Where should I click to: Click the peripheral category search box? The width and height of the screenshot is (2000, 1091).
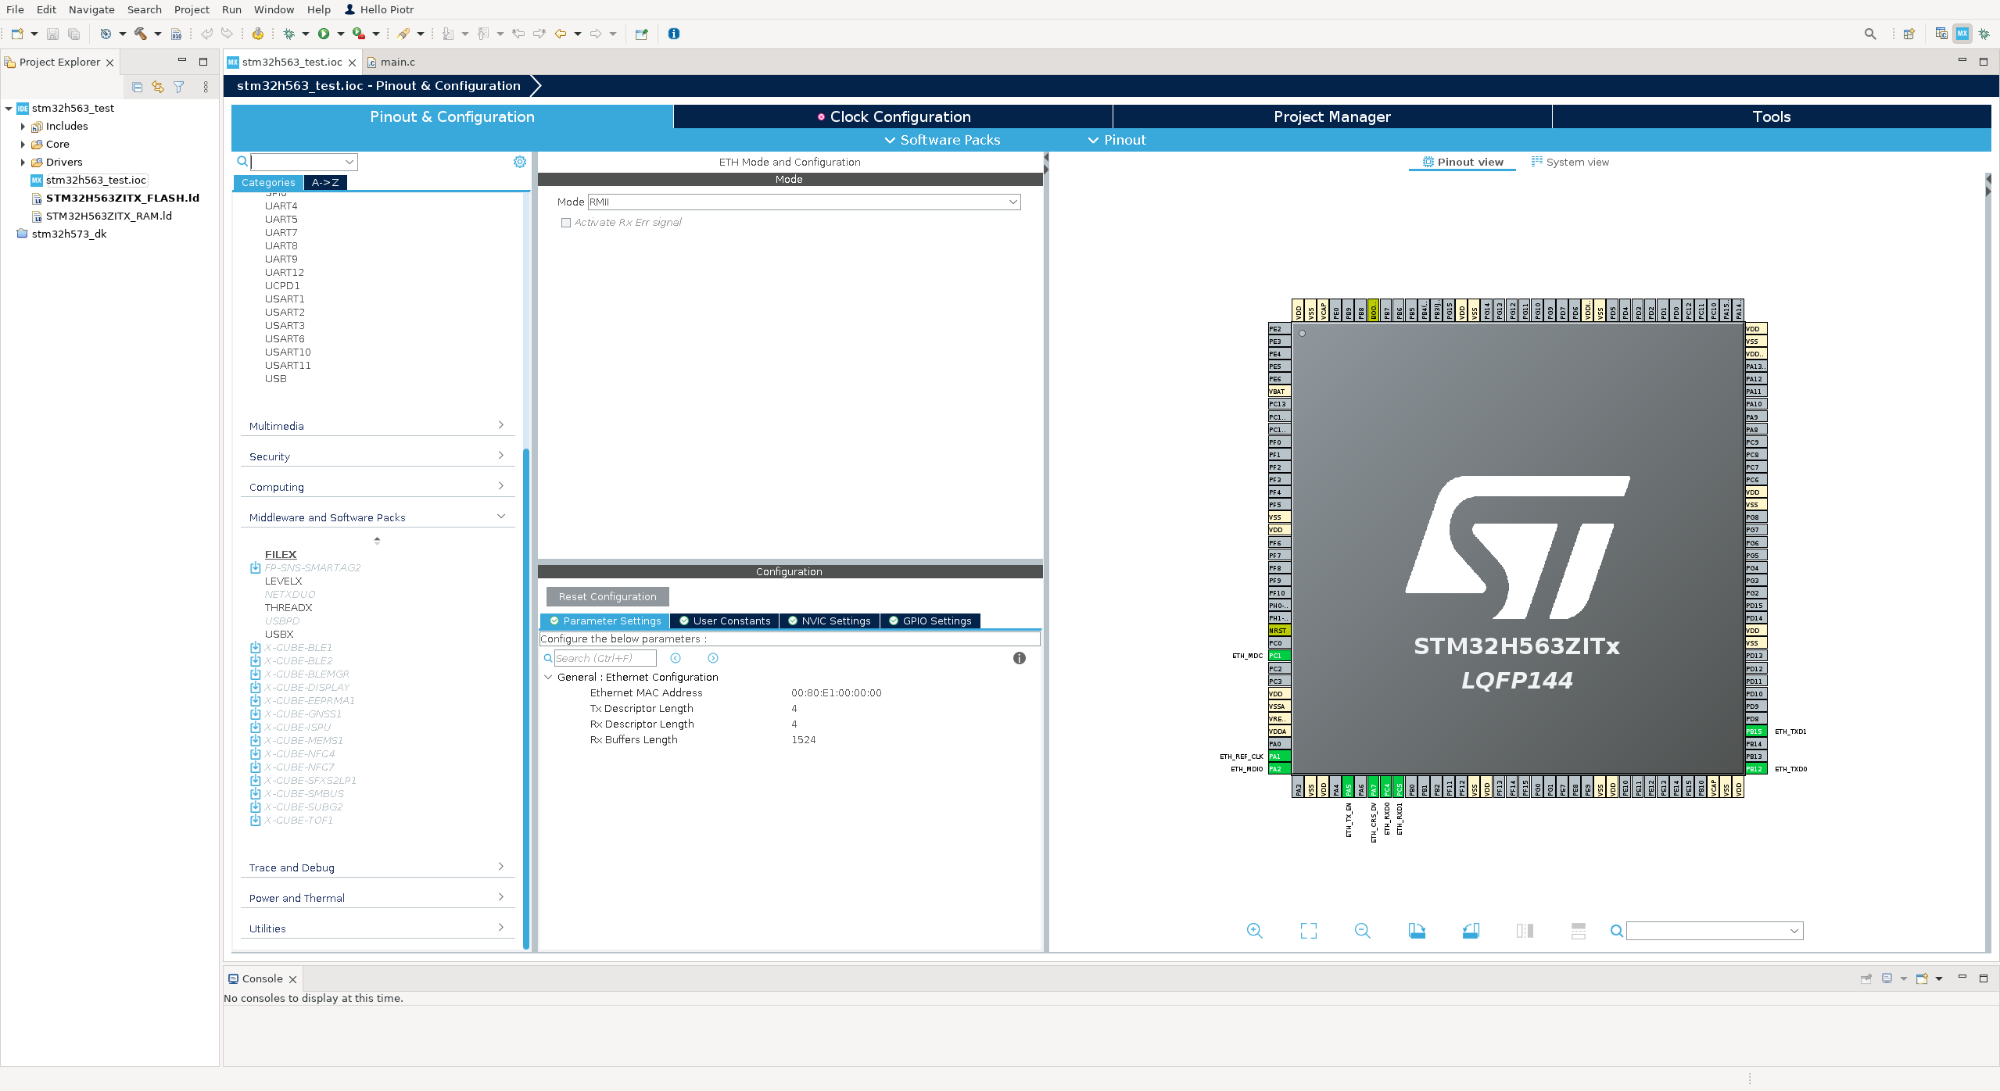(303, 162)
